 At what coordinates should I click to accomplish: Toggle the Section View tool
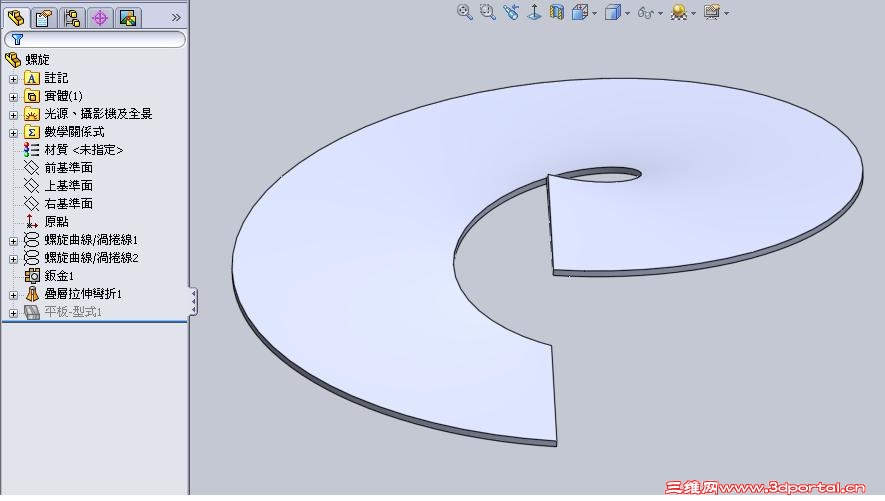[x=557, y=12]
